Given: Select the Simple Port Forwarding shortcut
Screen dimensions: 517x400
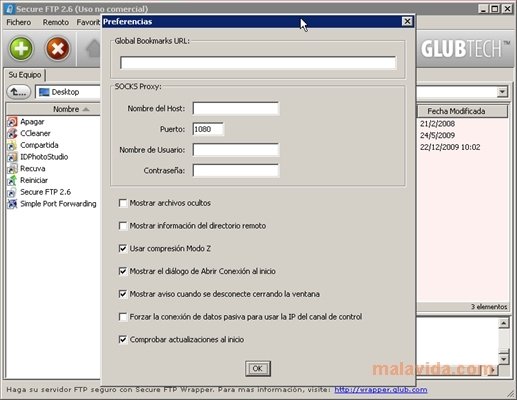Looking at the screenshot, I should [x=58, y=204].
